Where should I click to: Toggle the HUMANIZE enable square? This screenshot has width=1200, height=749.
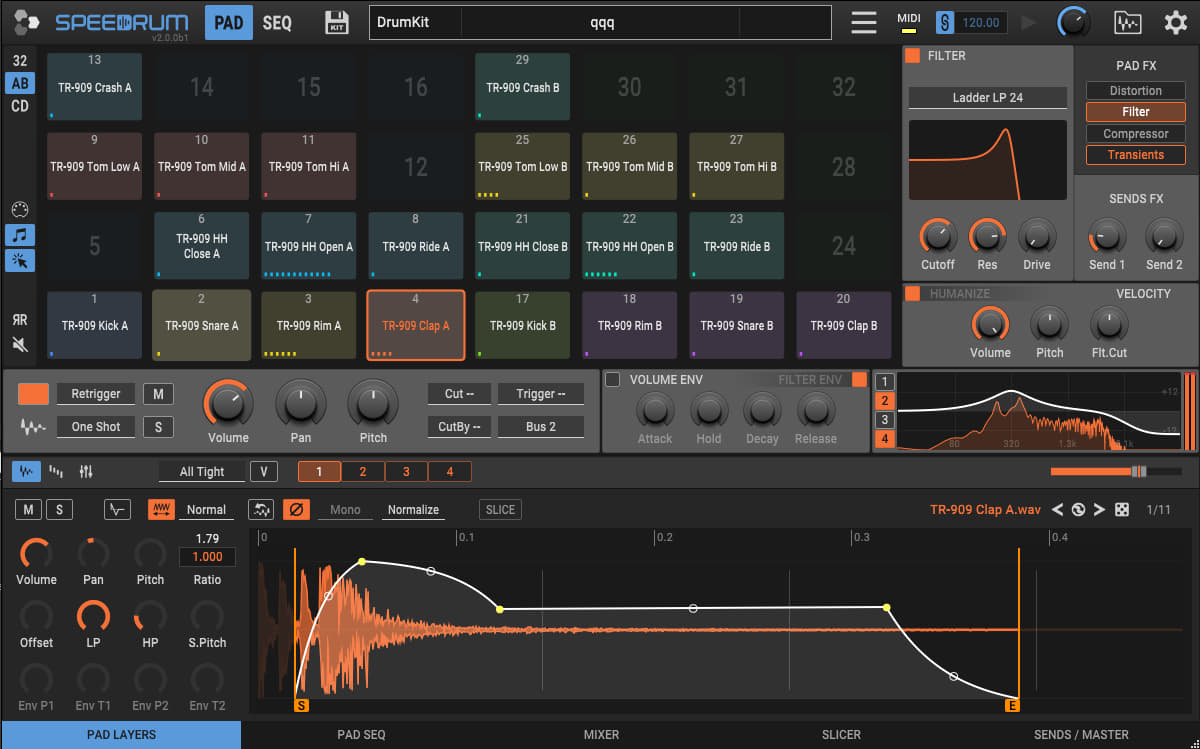click(913, 293)
